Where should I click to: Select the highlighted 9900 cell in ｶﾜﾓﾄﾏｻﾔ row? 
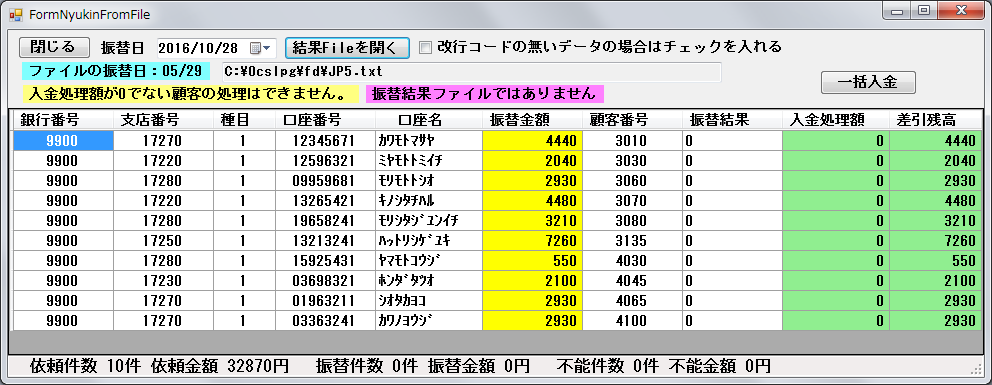(63, 140)
